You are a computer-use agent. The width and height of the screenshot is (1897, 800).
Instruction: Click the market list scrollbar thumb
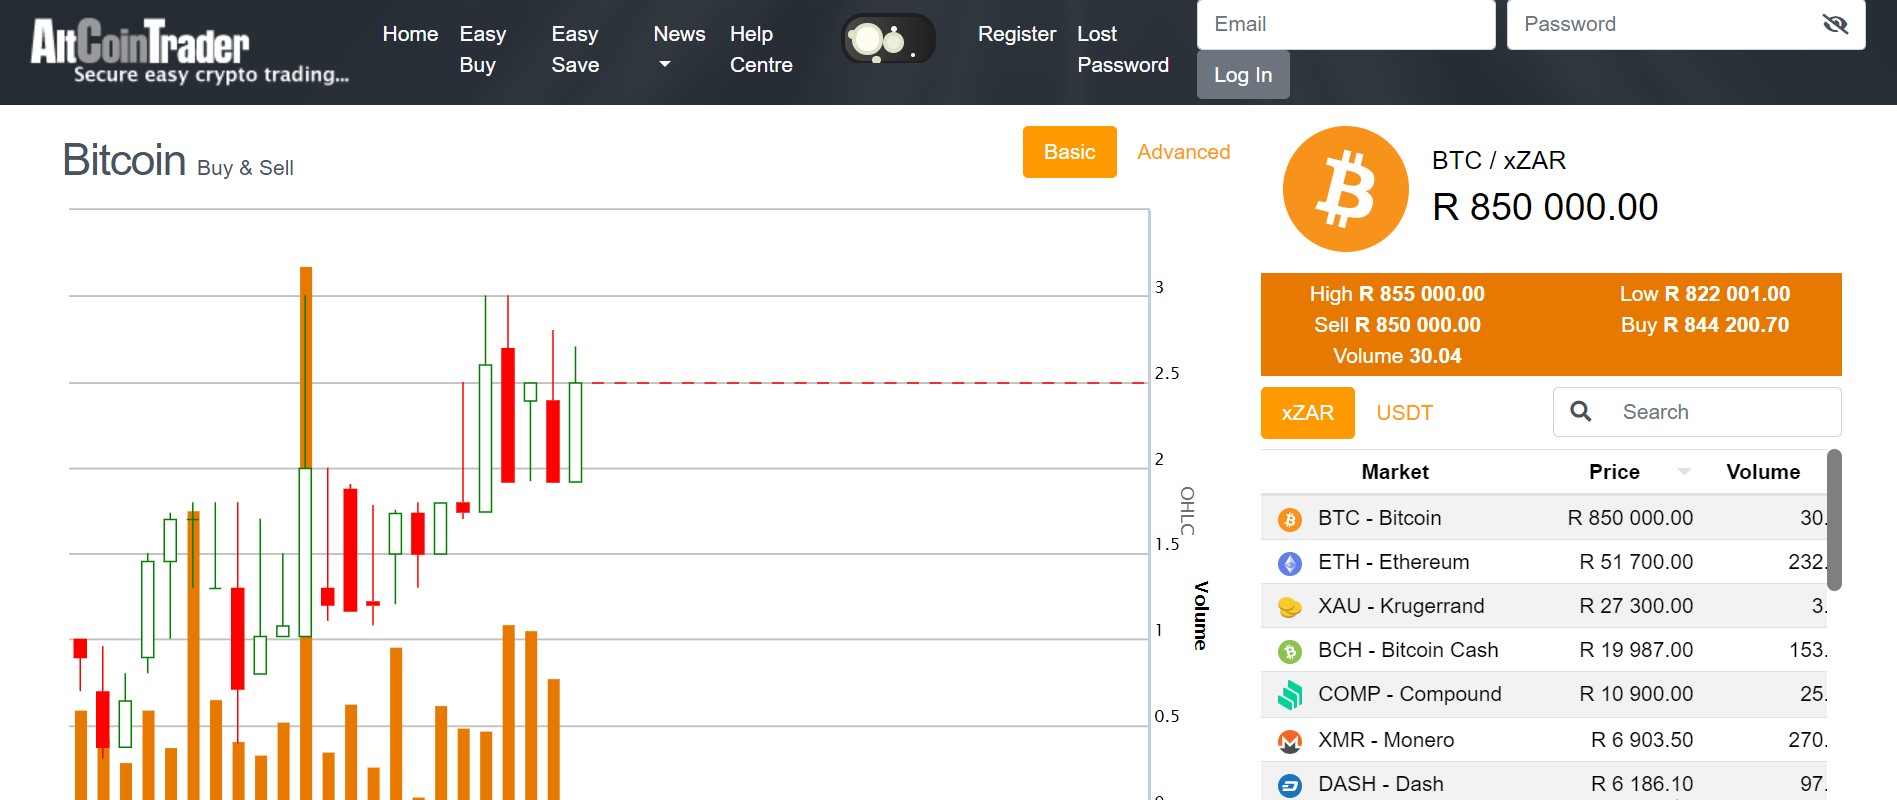pos(1834,520)
